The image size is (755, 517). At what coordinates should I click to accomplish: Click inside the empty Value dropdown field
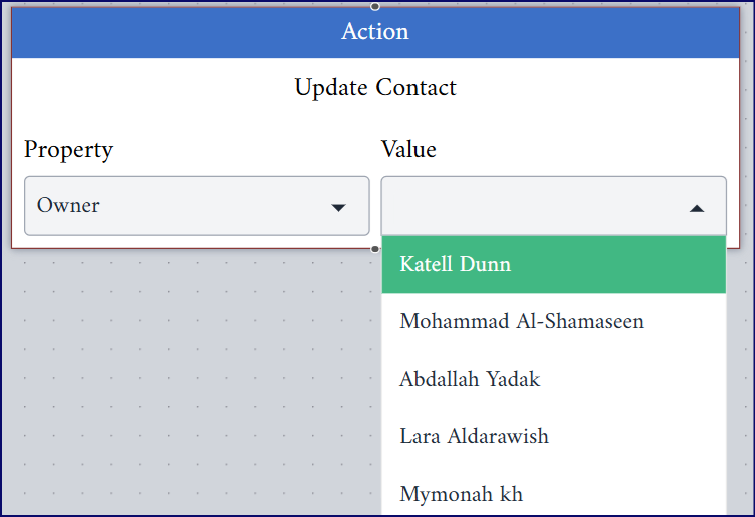(553, 206)
